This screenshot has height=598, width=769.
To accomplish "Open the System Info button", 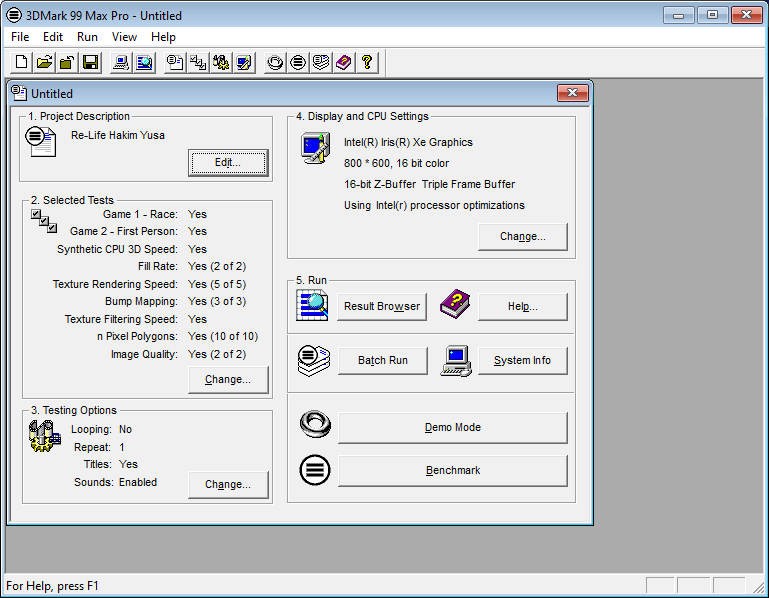I will coord(523,361).
